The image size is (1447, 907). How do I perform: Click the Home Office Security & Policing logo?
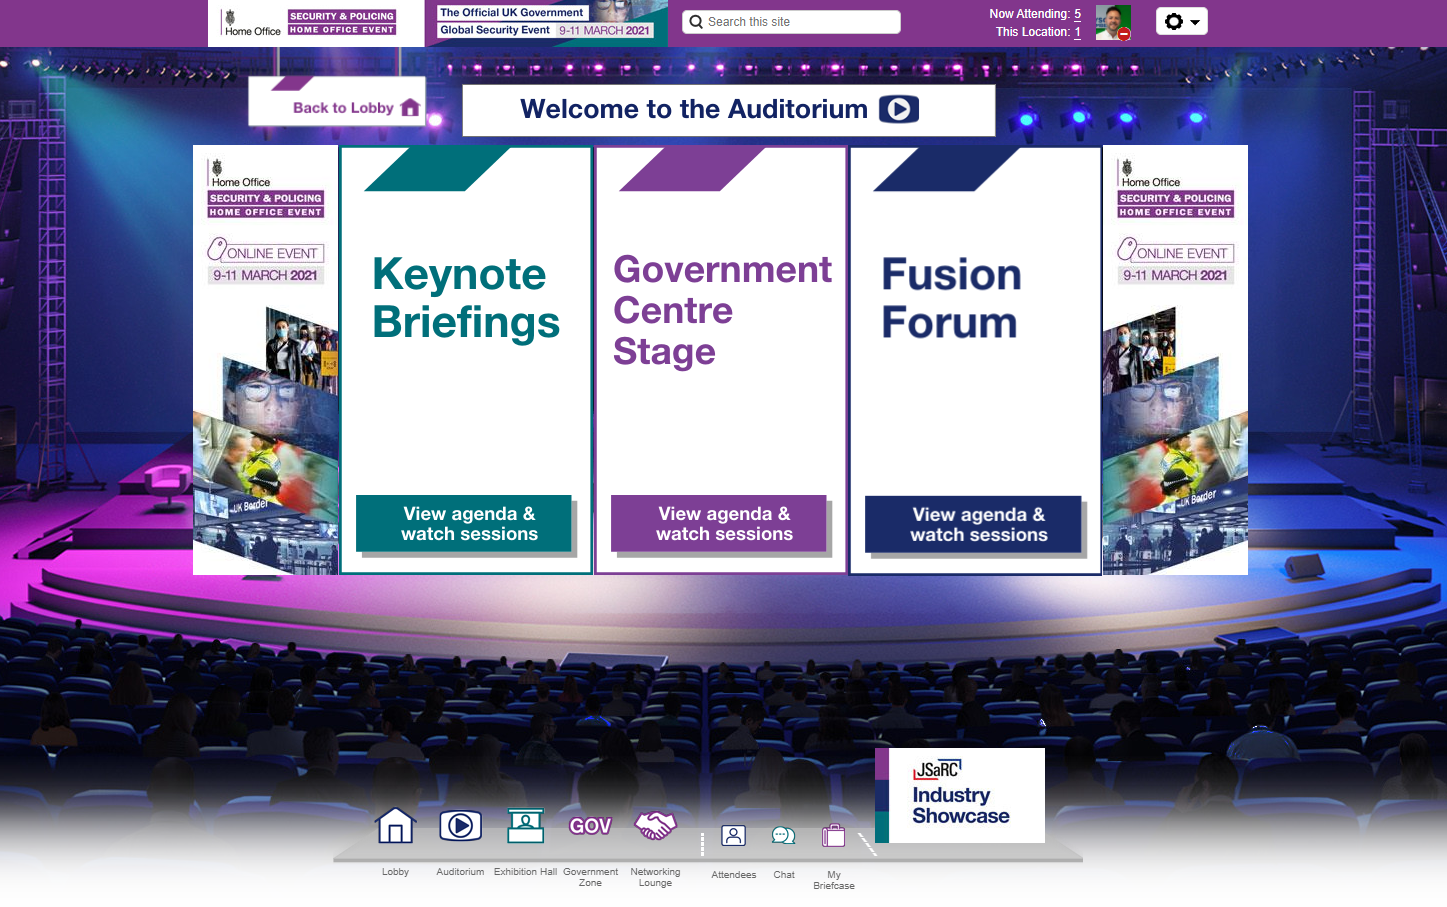[310, 23]
